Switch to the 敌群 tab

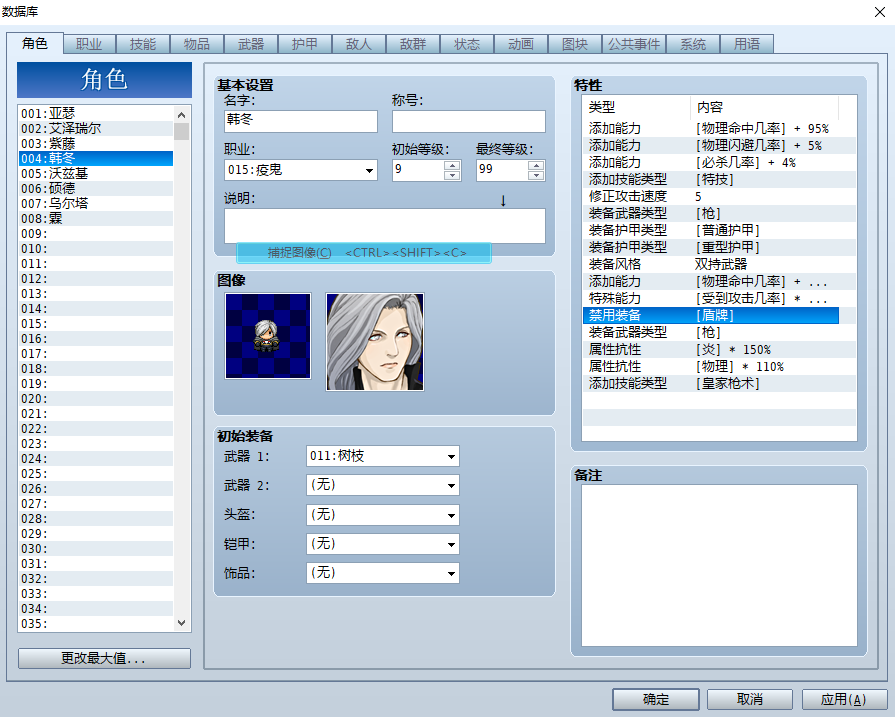413,45
